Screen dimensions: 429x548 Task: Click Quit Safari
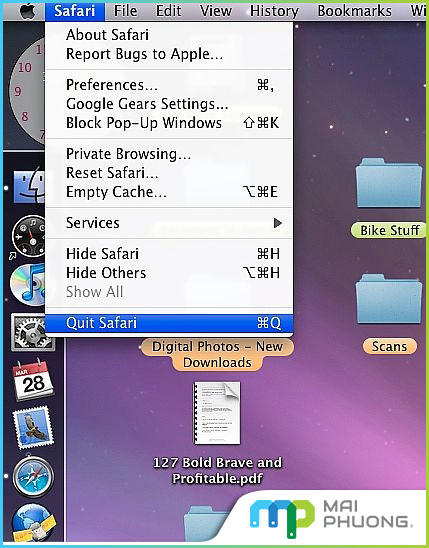(169, 323)
